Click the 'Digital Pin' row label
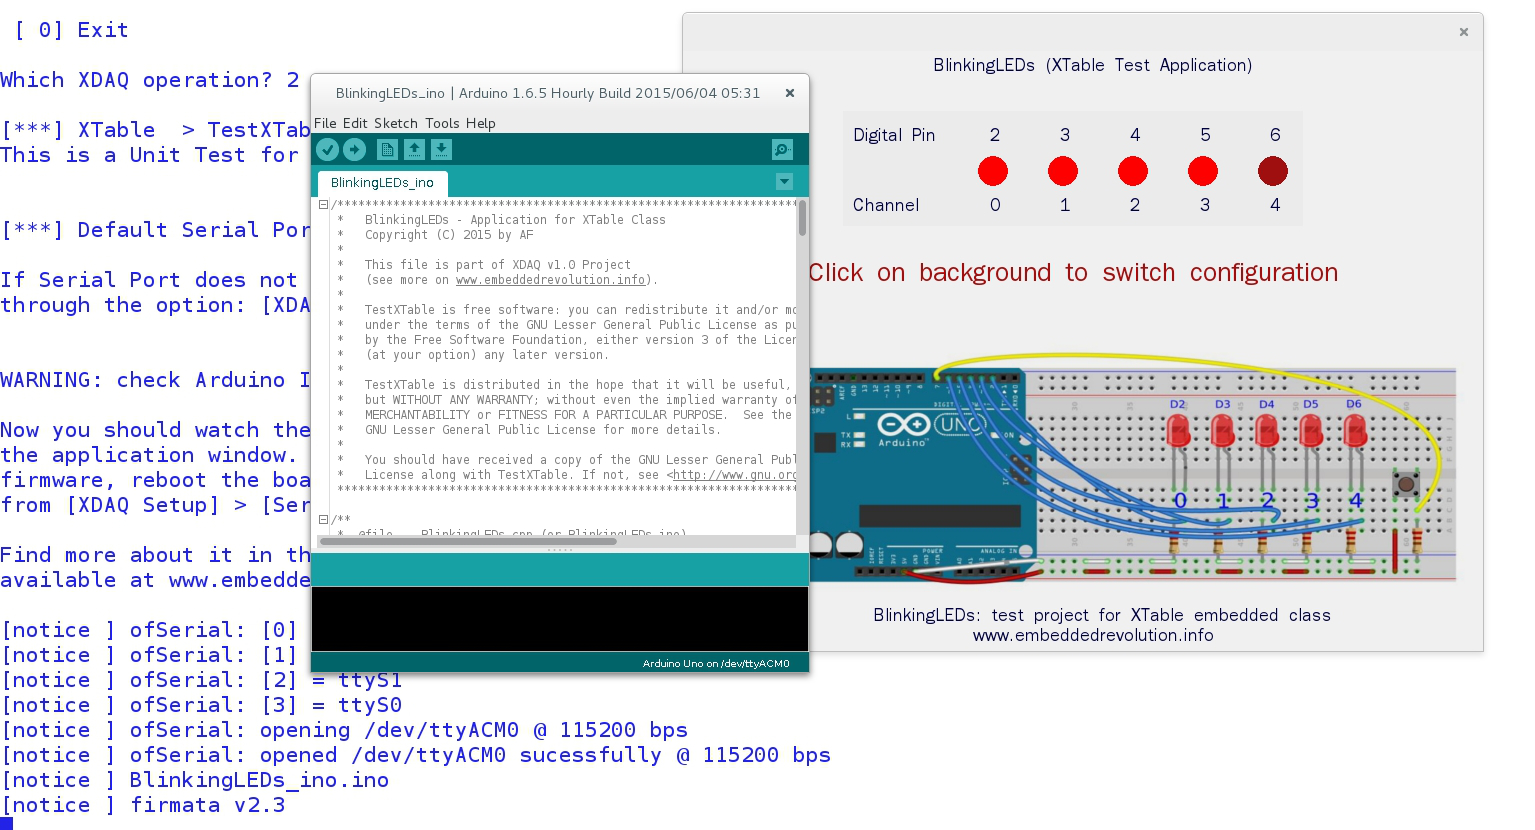The height and width of the screenshot is (830, 1535). tap(894, 135)
